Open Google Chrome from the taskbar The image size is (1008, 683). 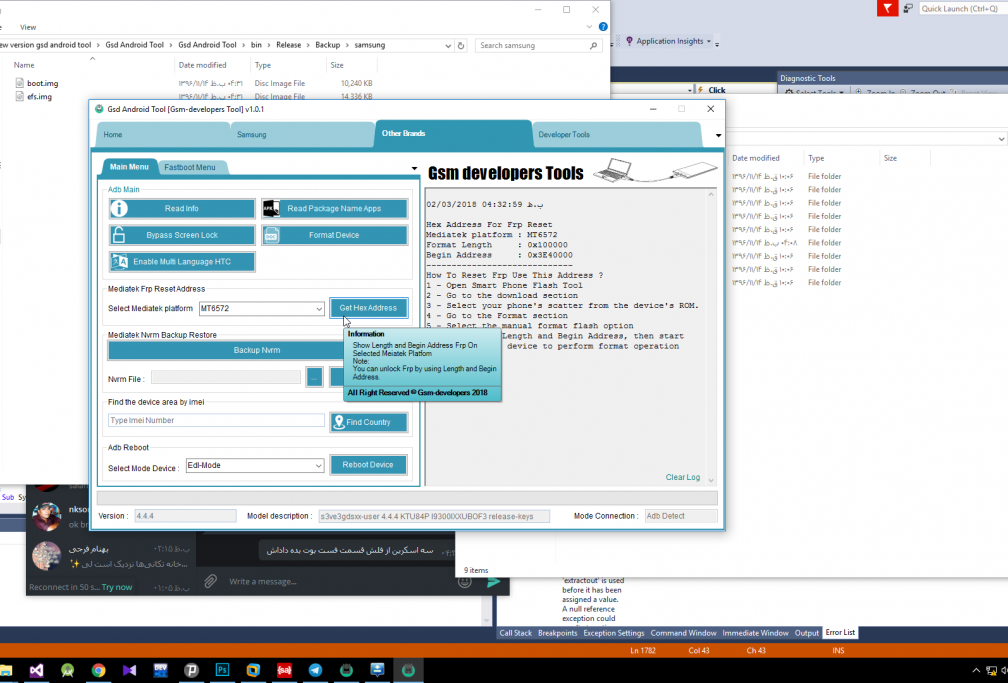[98, 670]
